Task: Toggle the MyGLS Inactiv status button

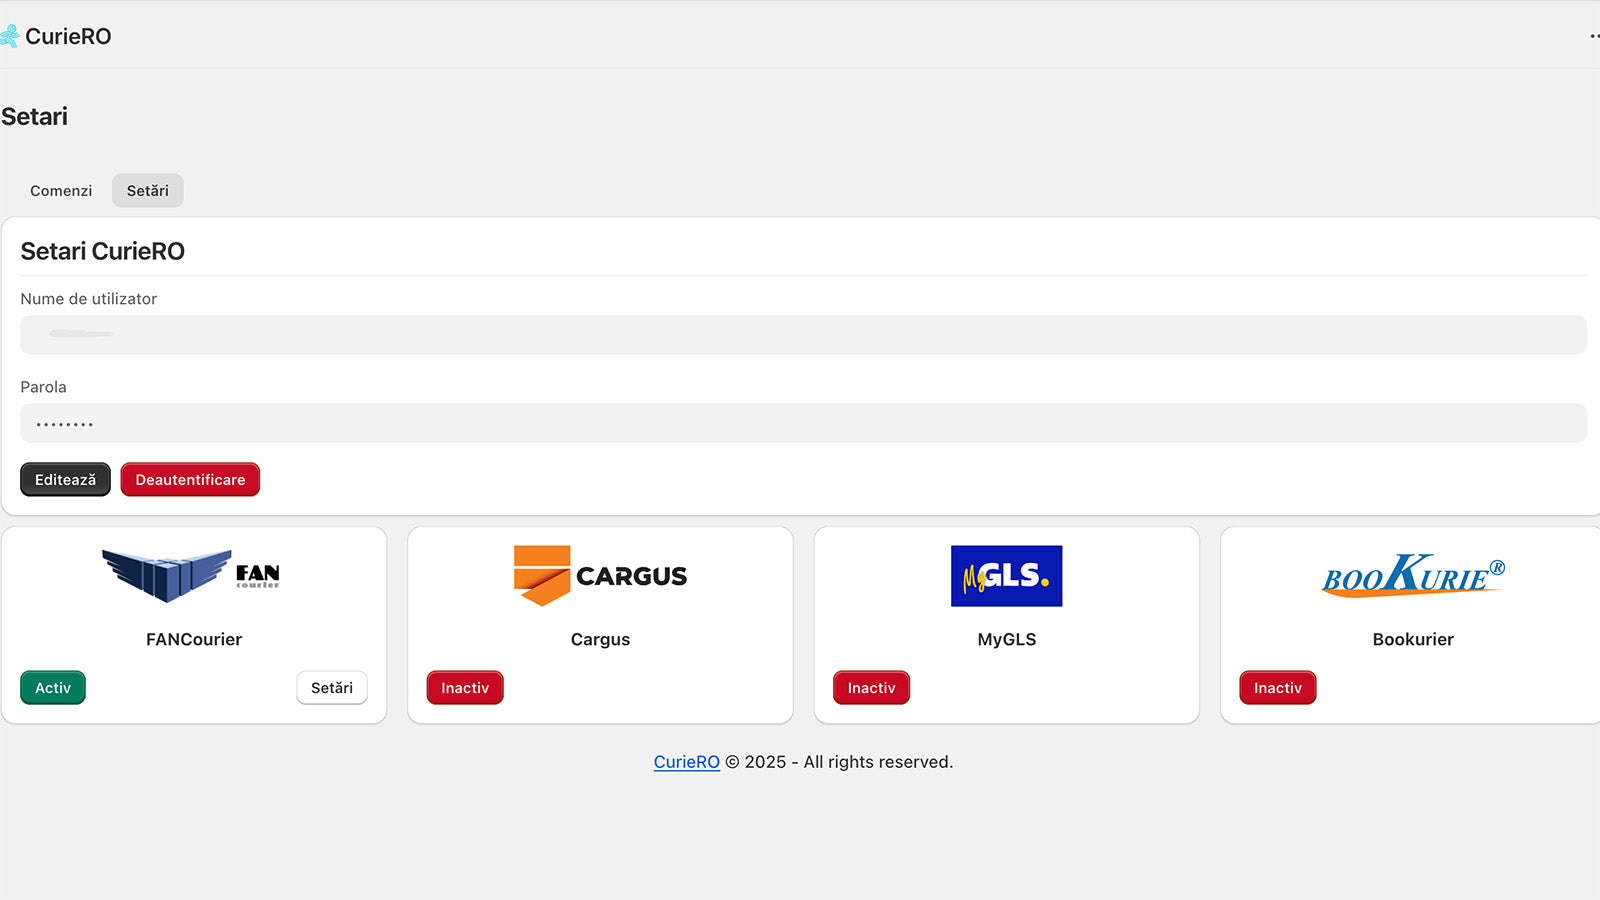Action: [871, 687]
